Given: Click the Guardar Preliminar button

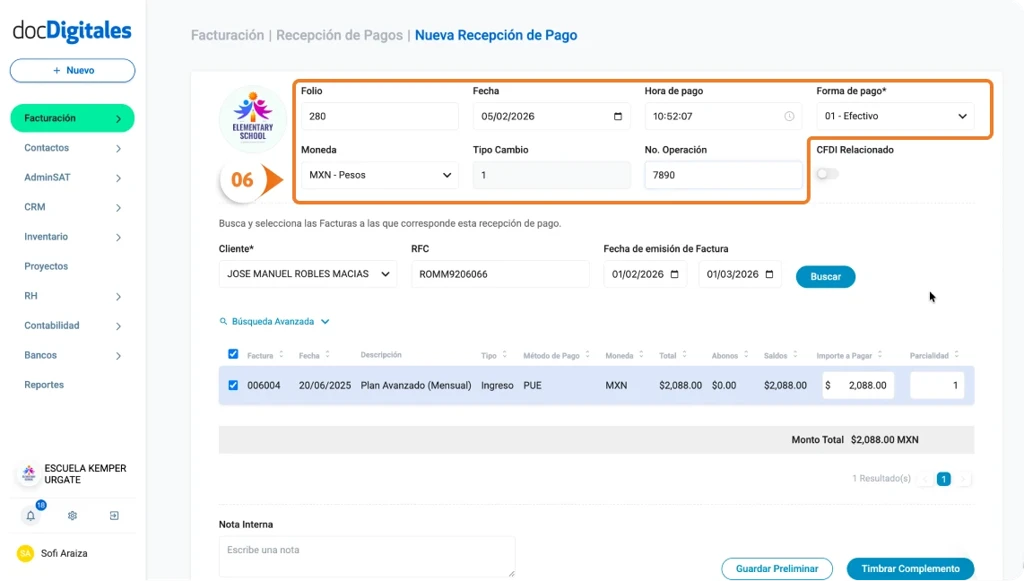Looking at the screenshot, I should point(777,567).
